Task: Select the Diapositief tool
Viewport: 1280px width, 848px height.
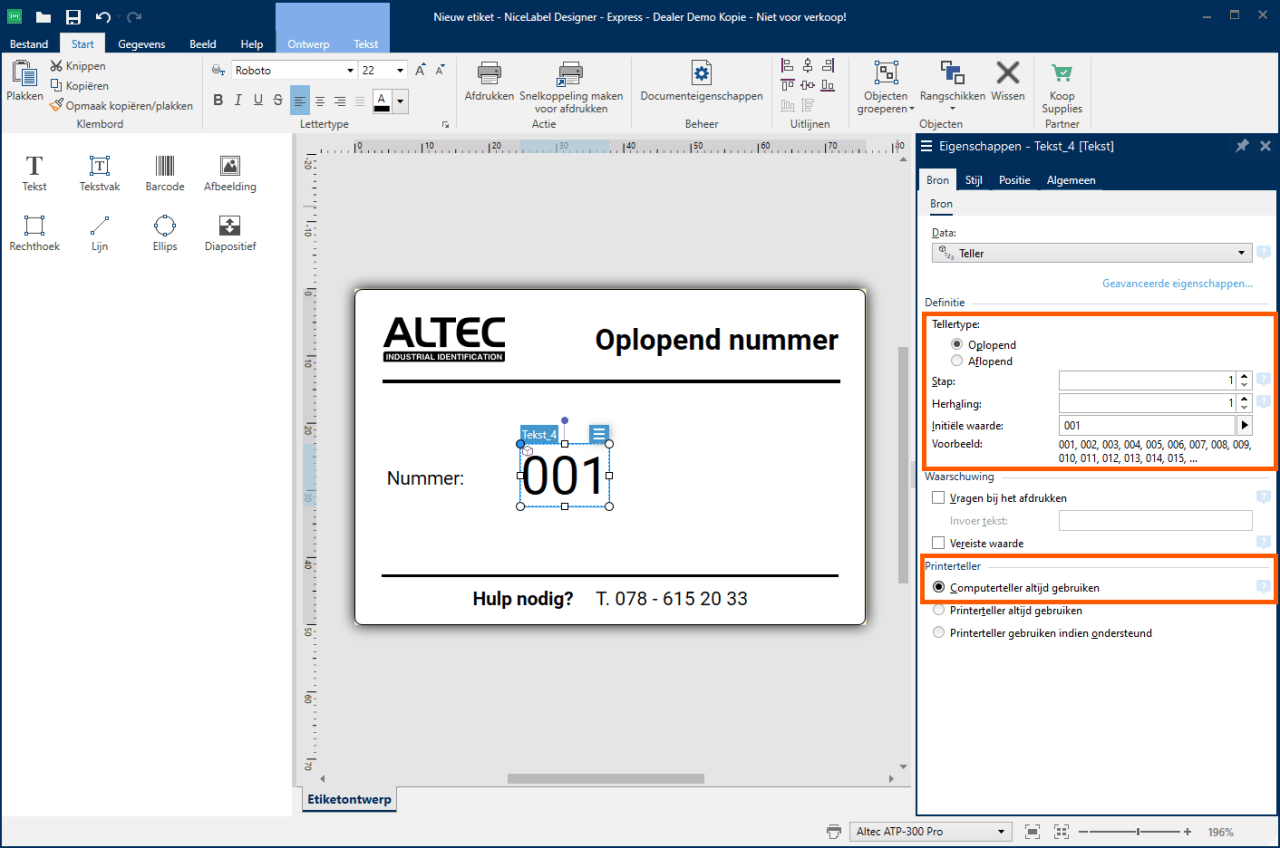Action: pyautogui.click(x=230, y=233)
